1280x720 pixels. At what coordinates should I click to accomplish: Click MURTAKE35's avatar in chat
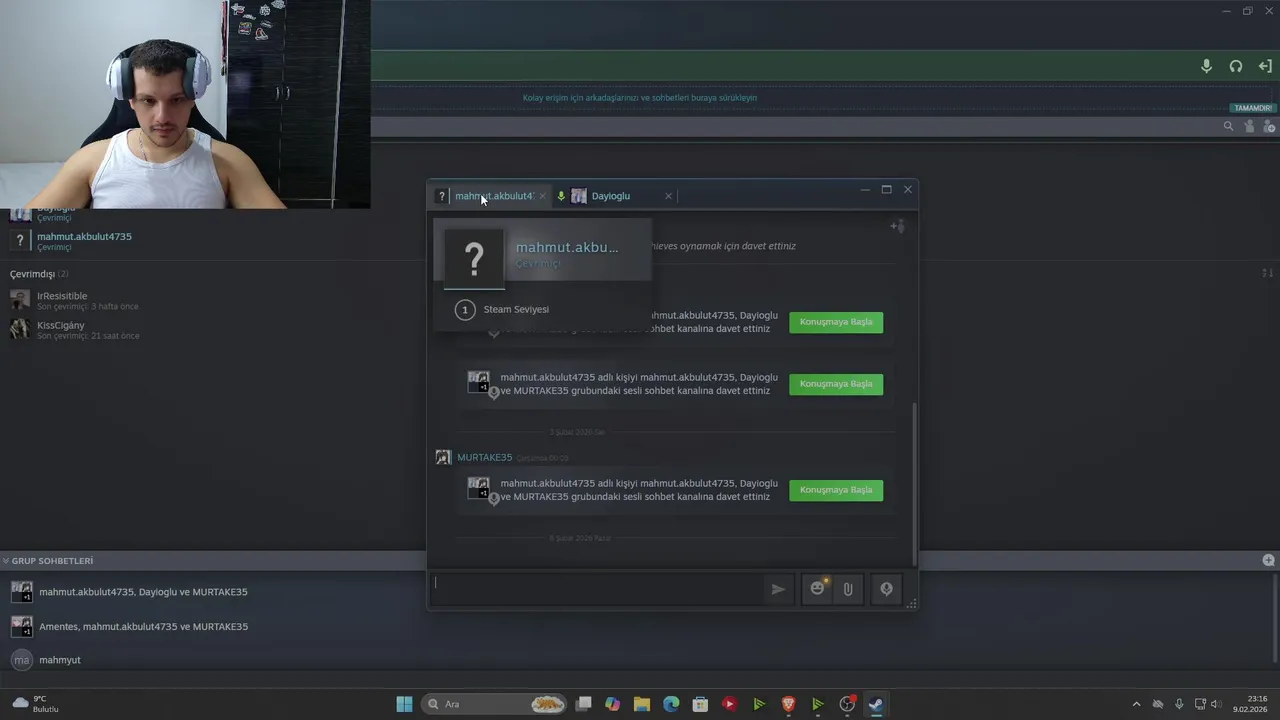coord(443,457)
